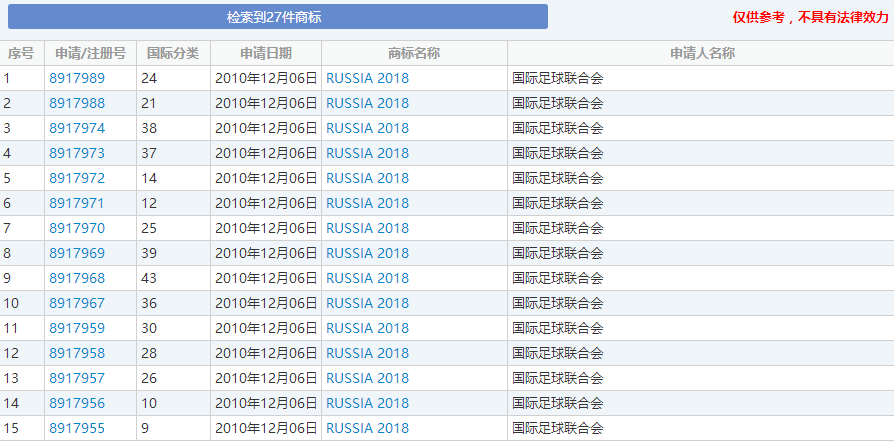894x441 pixels.
Task: Select class 38 cell in row 3
Action: [x=173, y=128]
